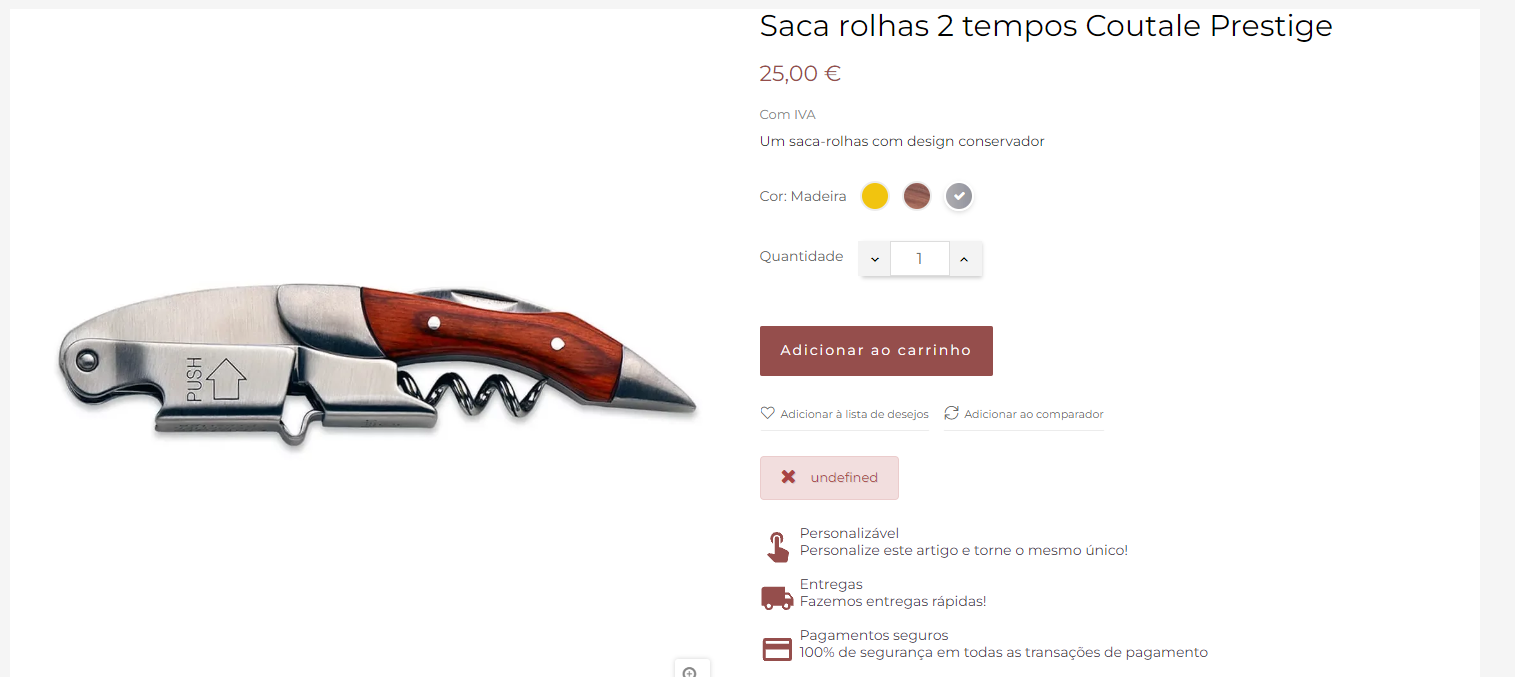
Task: Click Adicionar ao comparador link
Action: coord(1034,414)
